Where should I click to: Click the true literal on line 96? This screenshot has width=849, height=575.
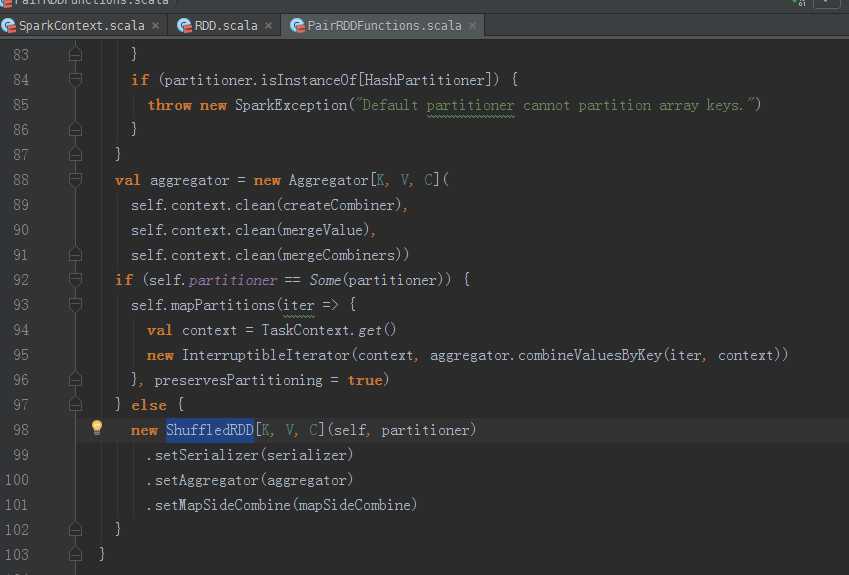click(x=365, y=380)
